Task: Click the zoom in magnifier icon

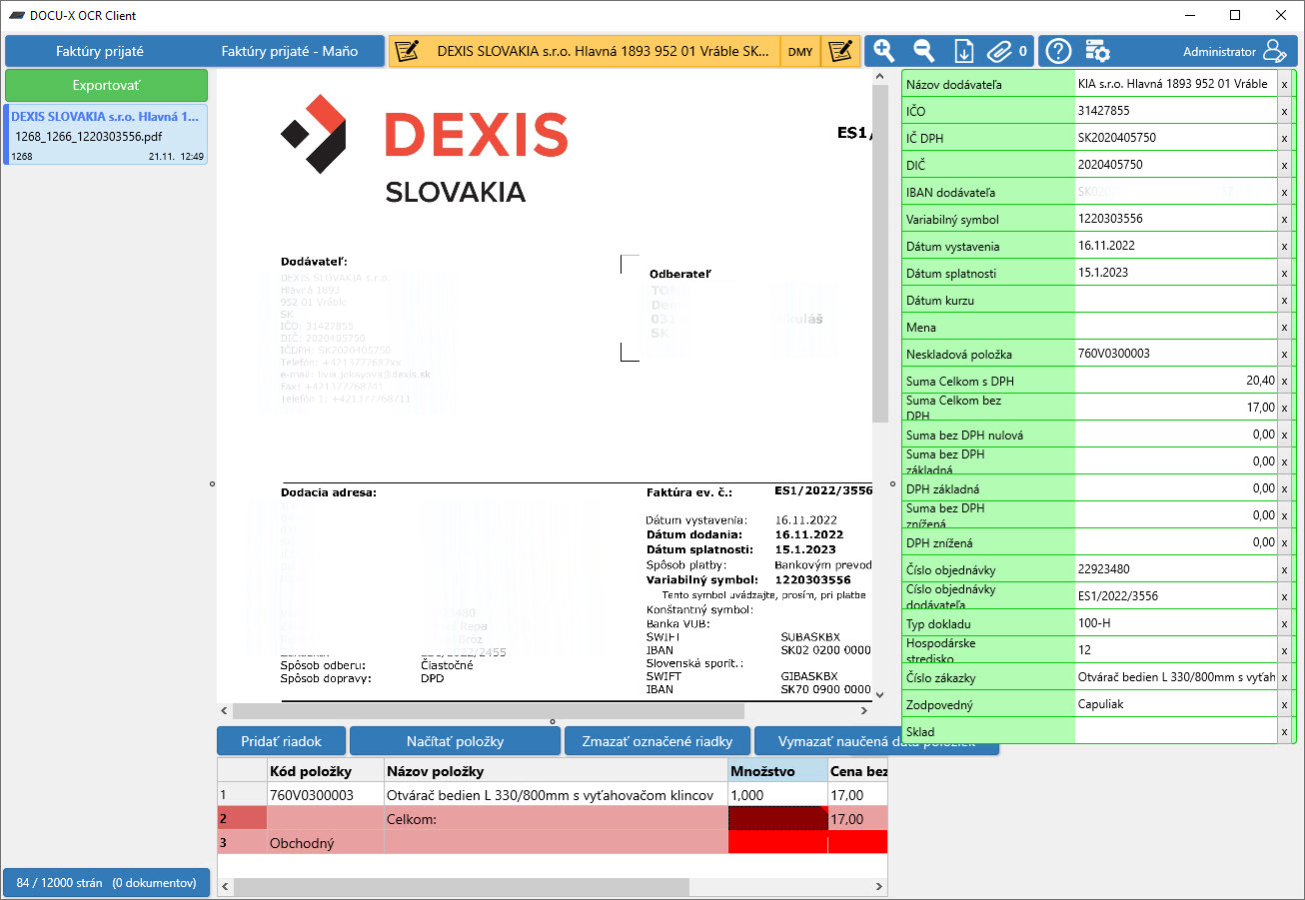Action: [884, 51]
